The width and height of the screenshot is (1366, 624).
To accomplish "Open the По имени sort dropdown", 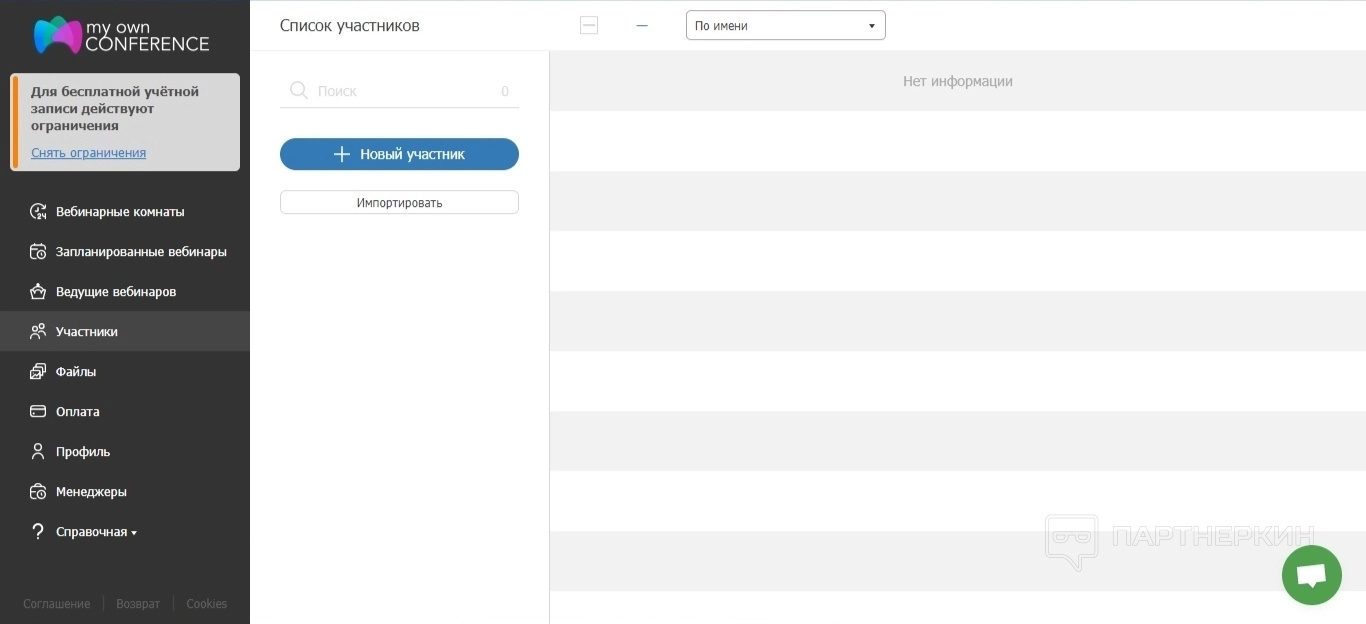I will click(785, 26).
